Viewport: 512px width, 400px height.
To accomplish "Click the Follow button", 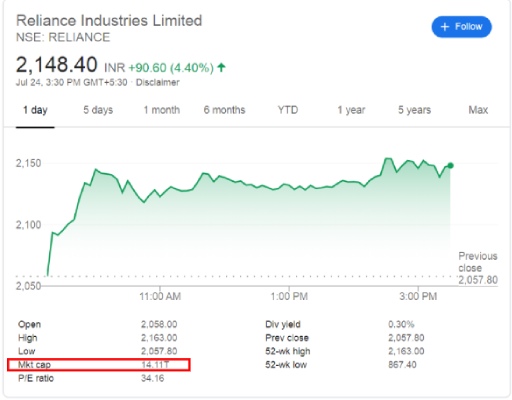I will tap(461, 27).
